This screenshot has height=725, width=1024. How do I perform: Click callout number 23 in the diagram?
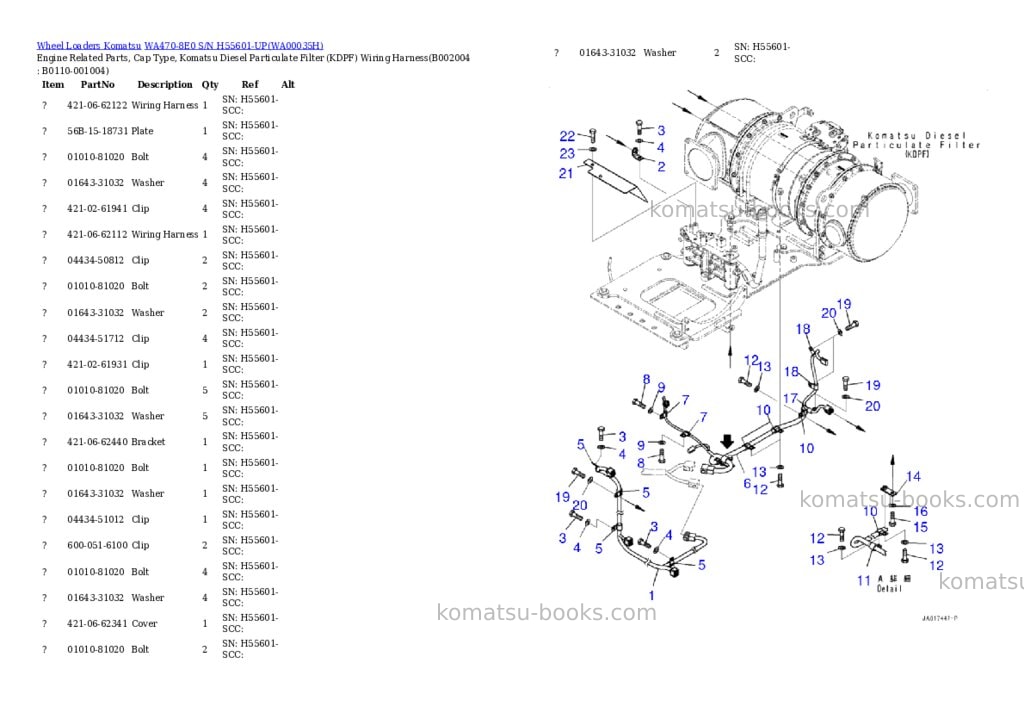tap(567, 153)
